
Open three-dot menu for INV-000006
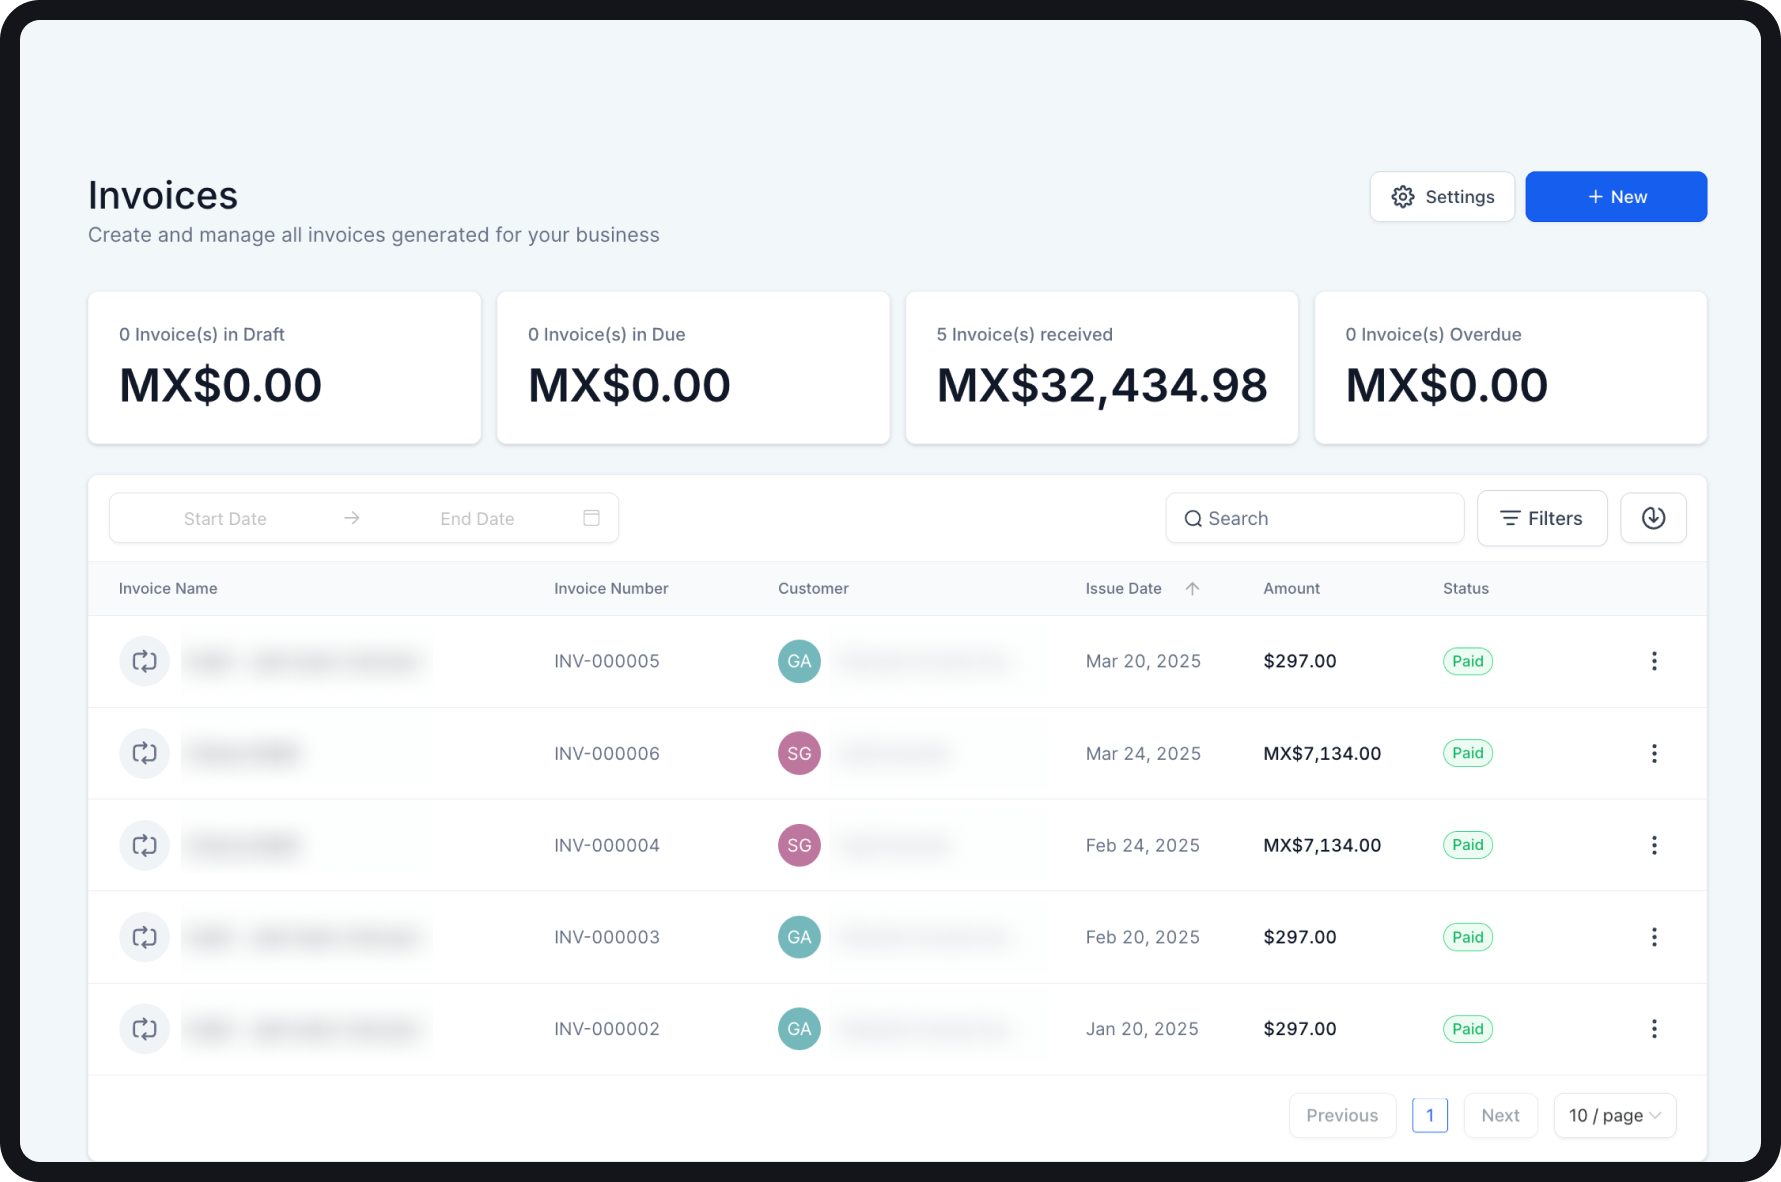pyautogui.click(x=1654, y=753)
